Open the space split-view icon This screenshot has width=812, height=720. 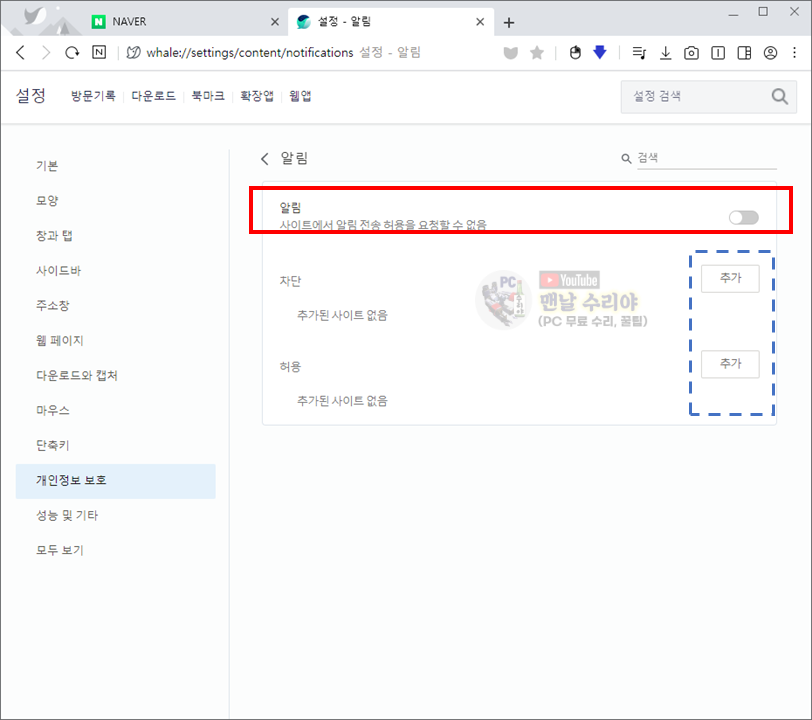(718, 53)
